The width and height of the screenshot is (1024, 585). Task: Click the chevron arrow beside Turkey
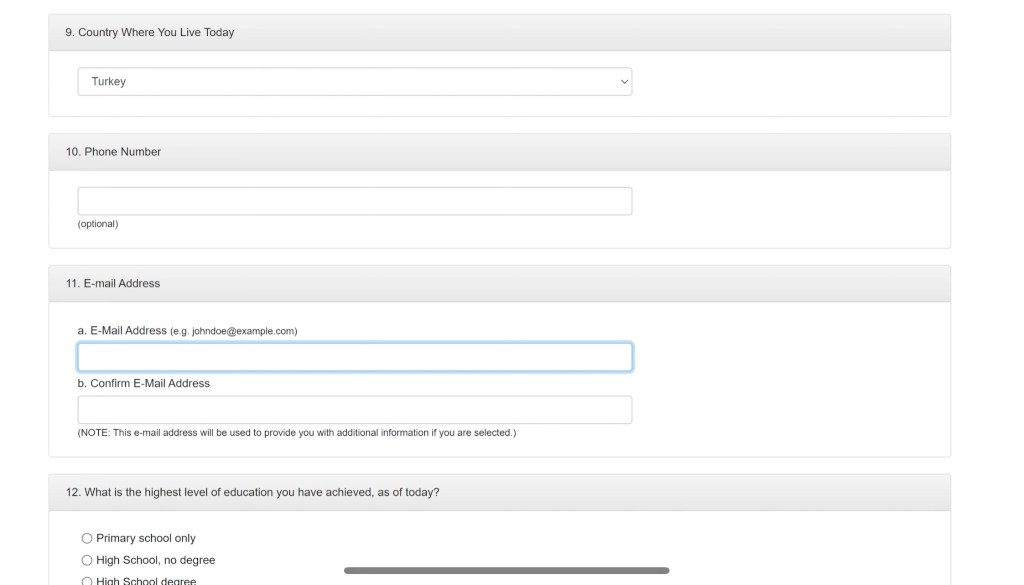click(624, 82)
